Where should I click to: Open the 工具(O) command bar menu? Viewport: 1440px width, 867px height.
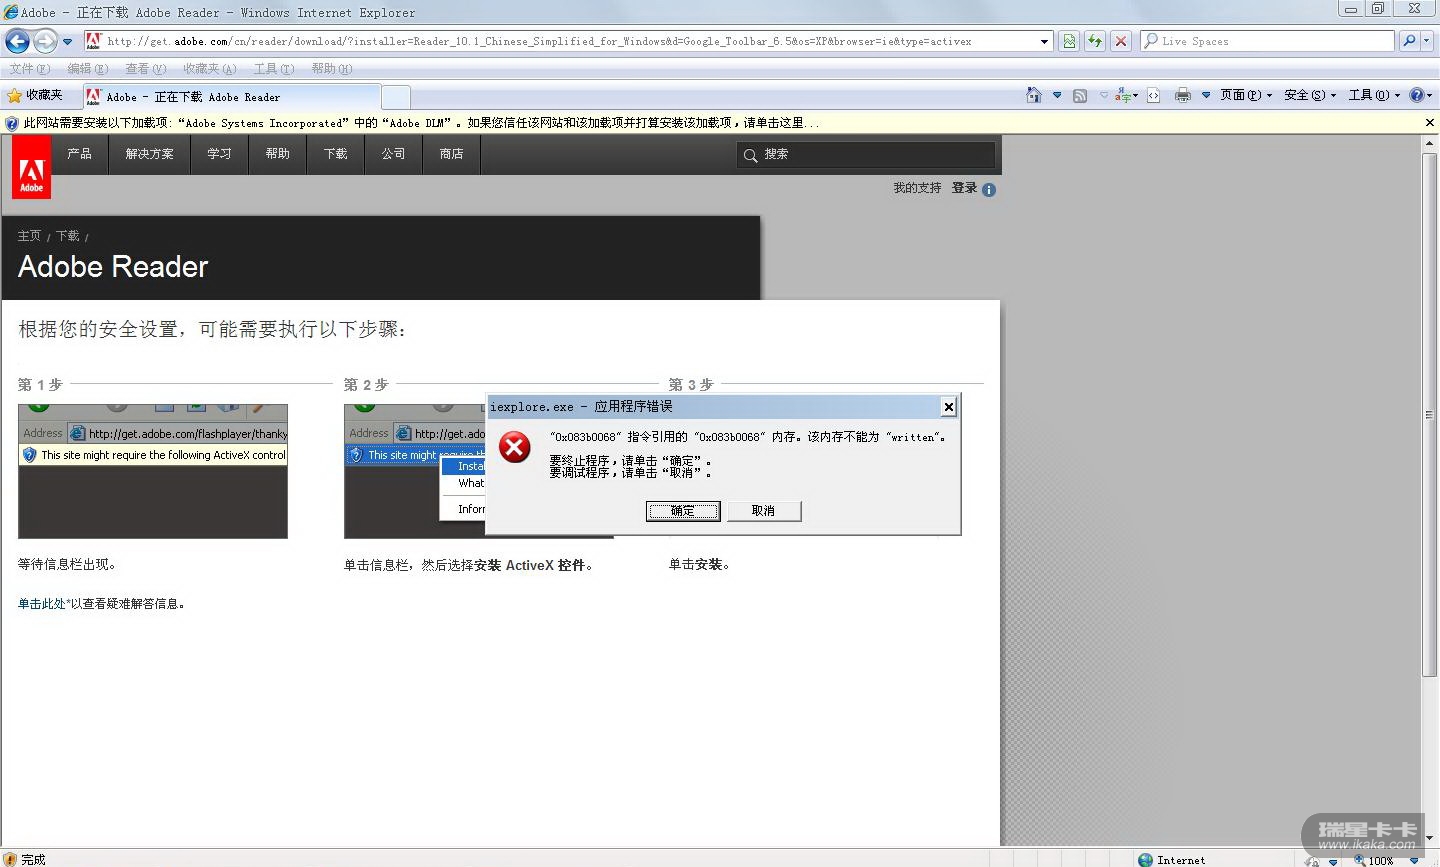[x=1374, y=96]
